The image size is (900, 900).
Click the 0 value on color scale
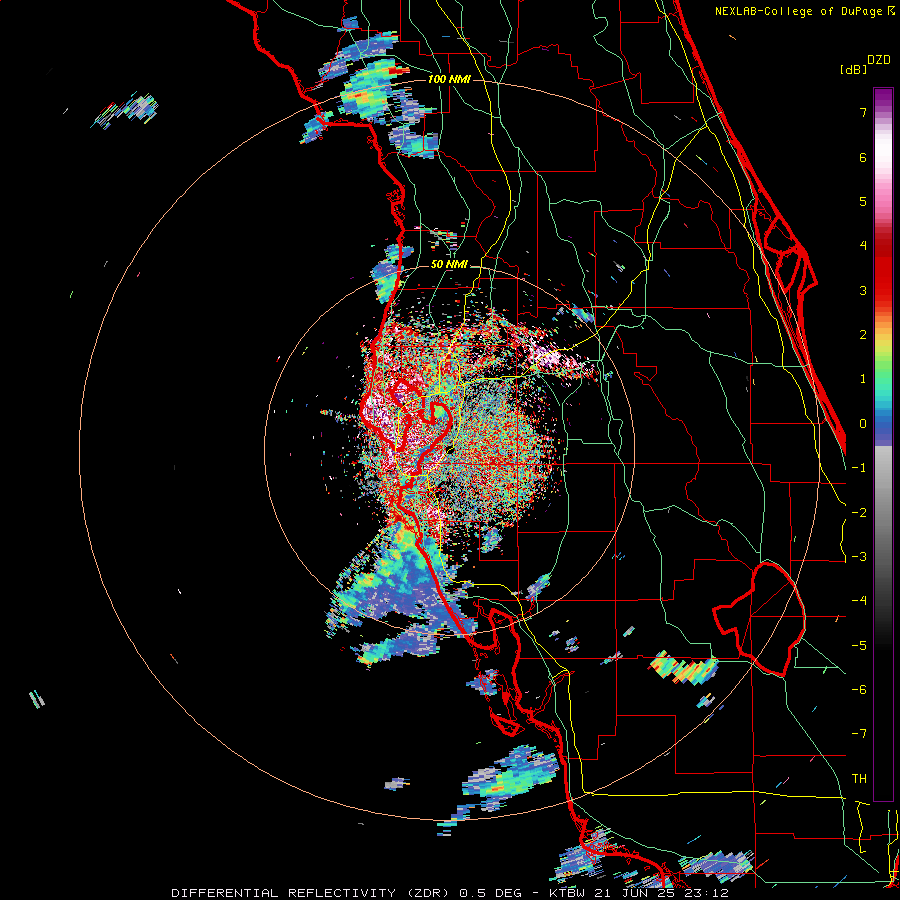863,424
